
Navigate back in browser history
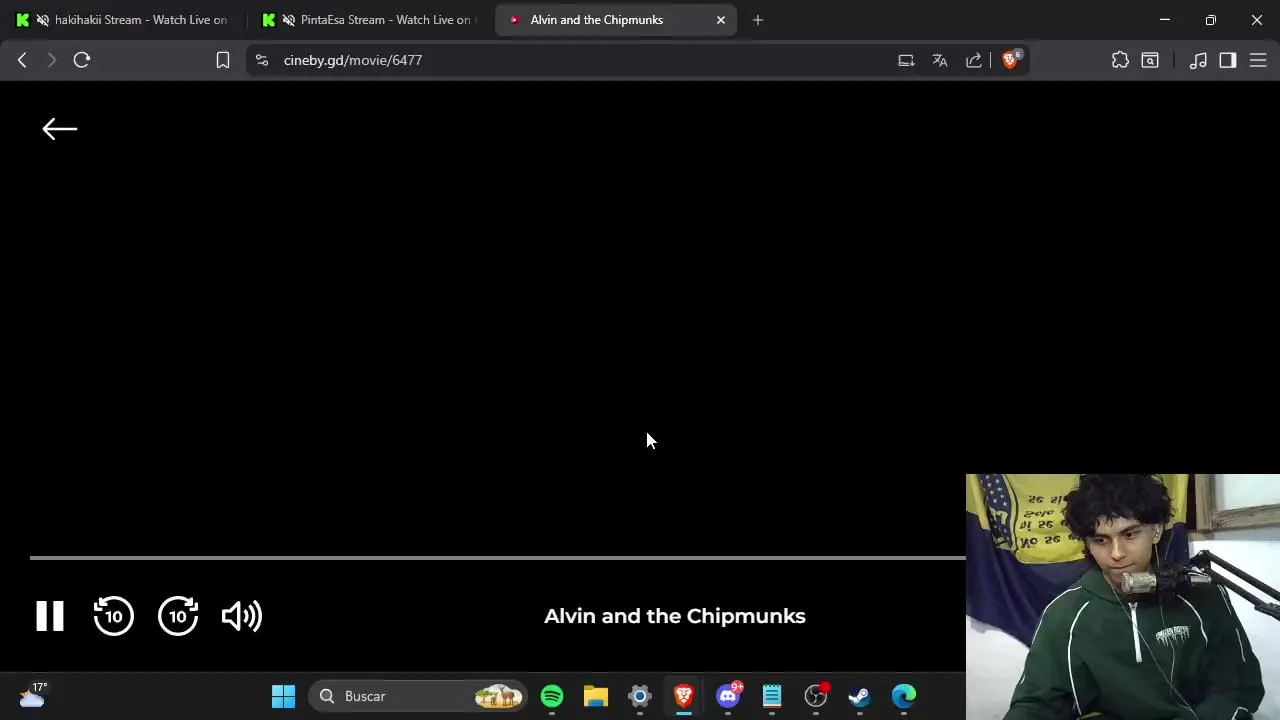22,60
